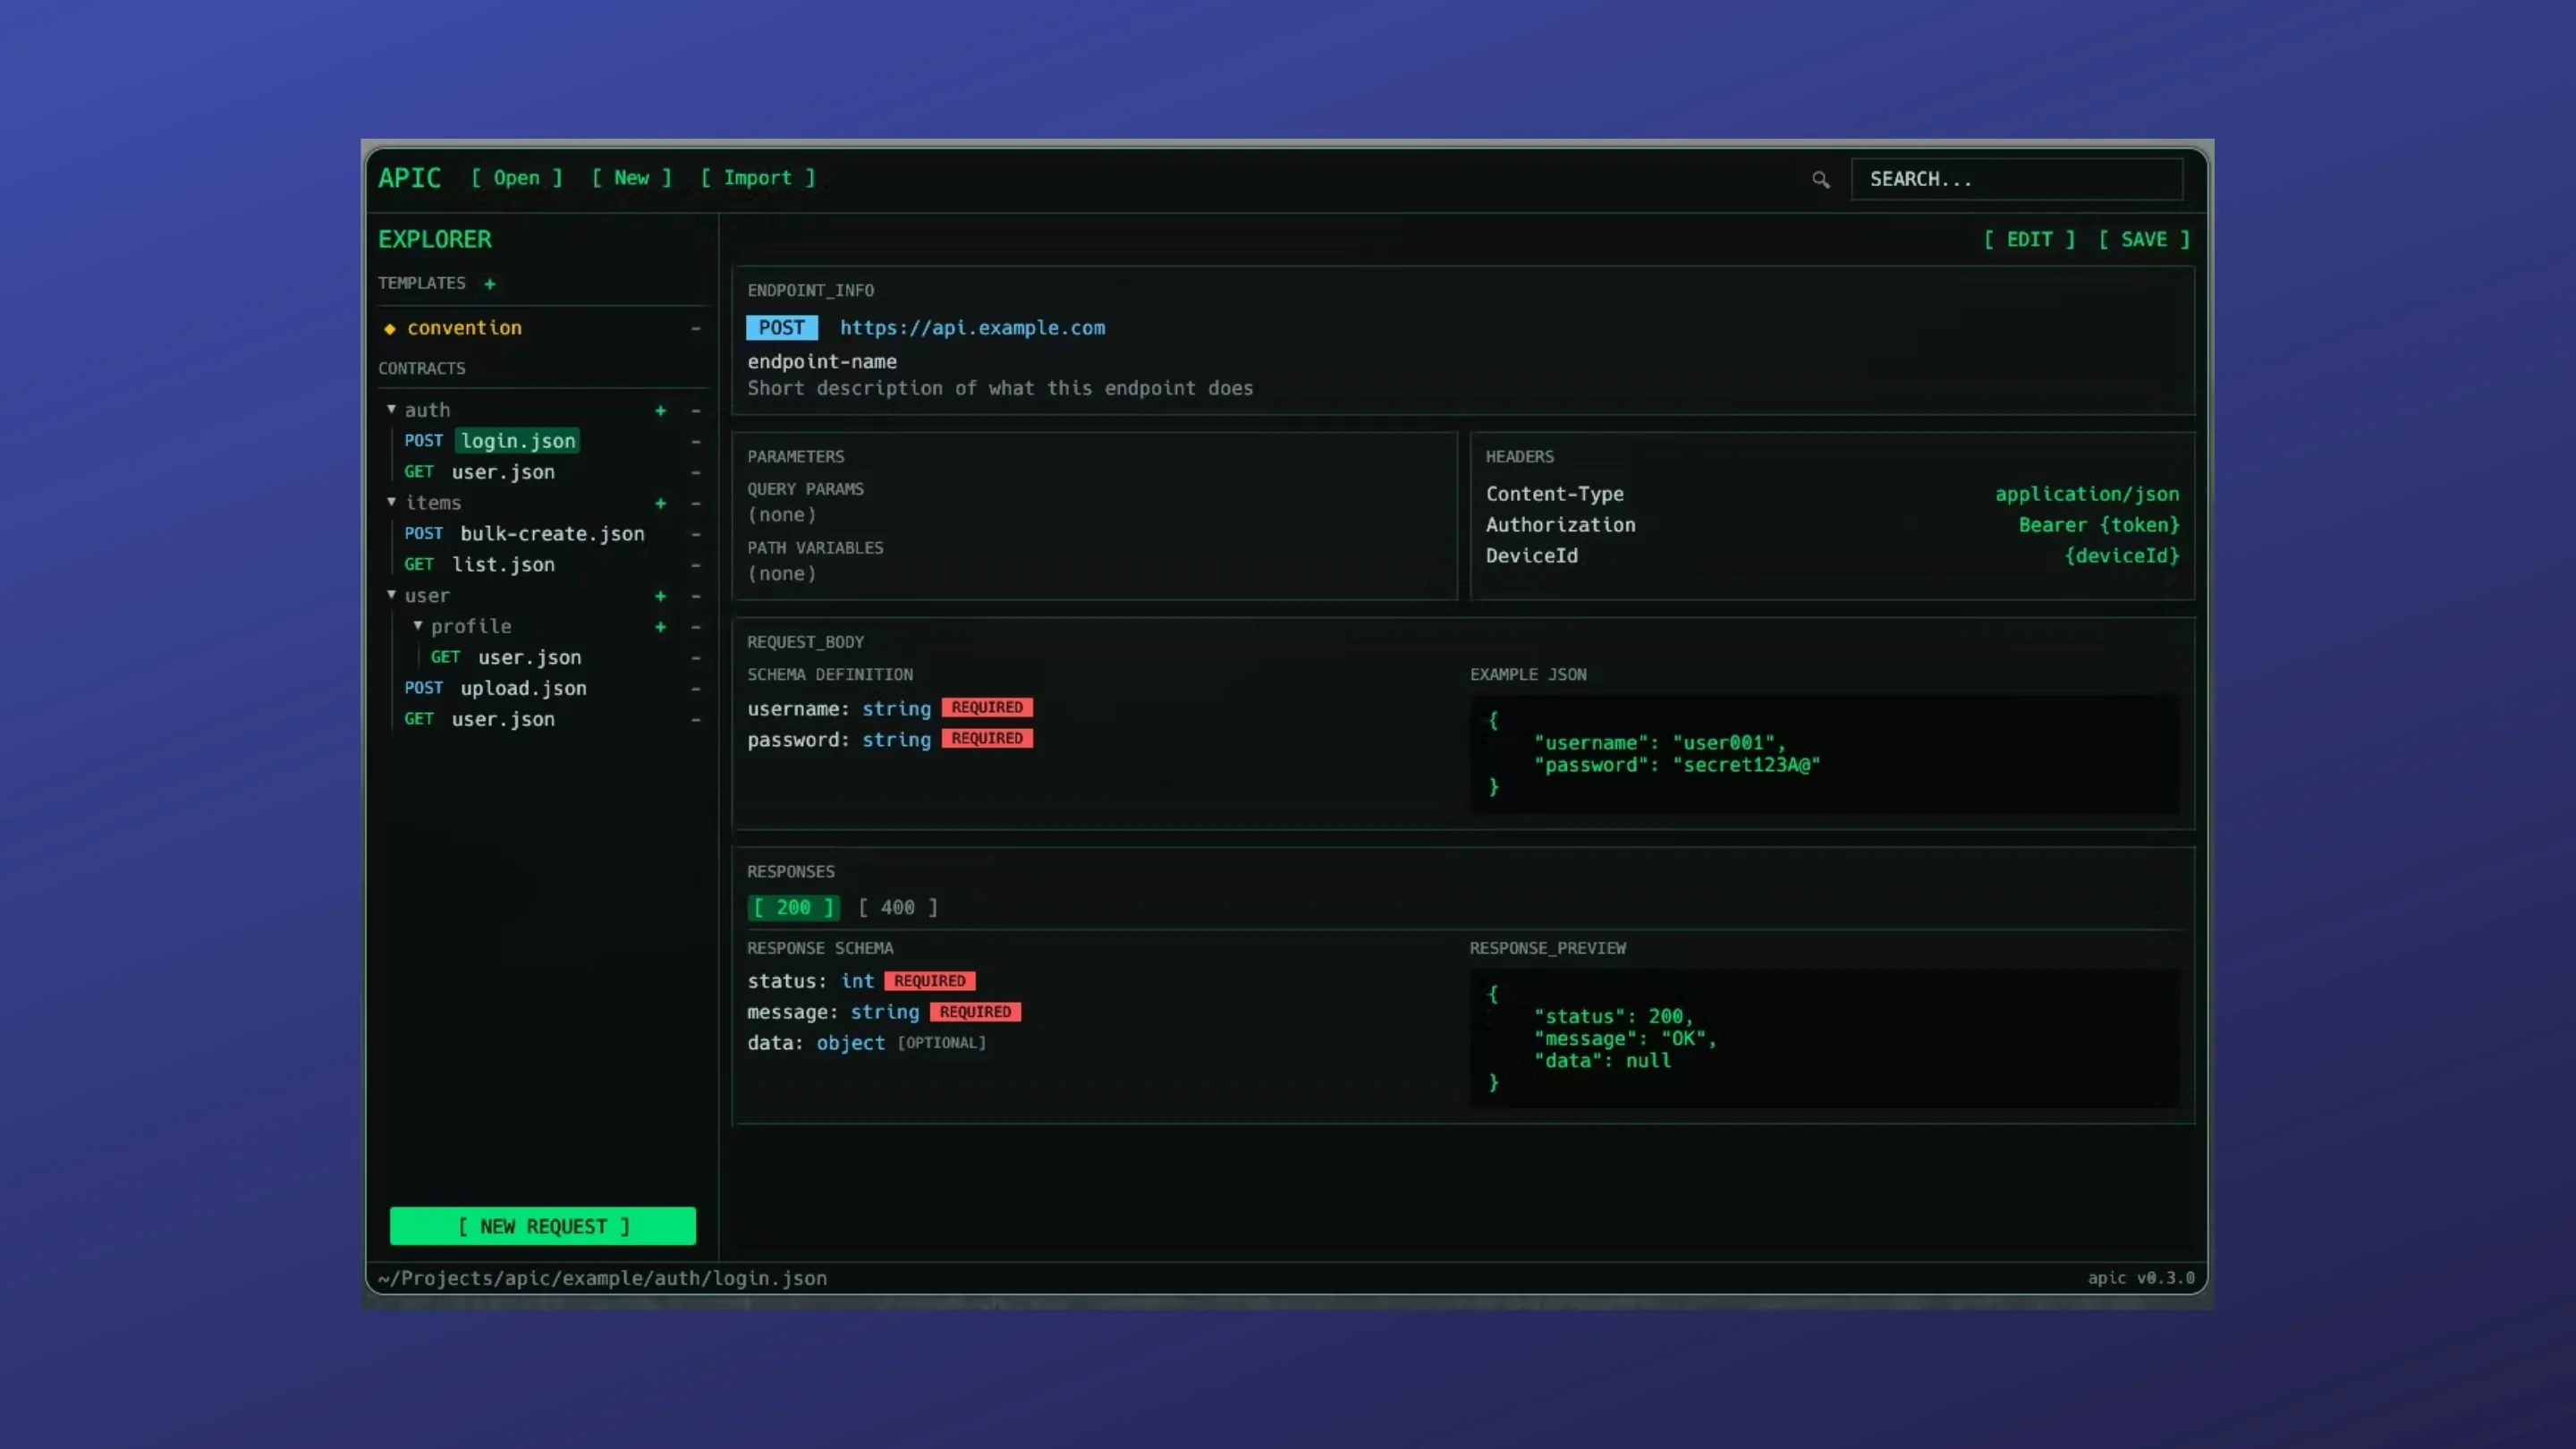Viewport: 2576px width, 1449px height.
Task: Click 'data: object' response field
Action: [816, 1044]
